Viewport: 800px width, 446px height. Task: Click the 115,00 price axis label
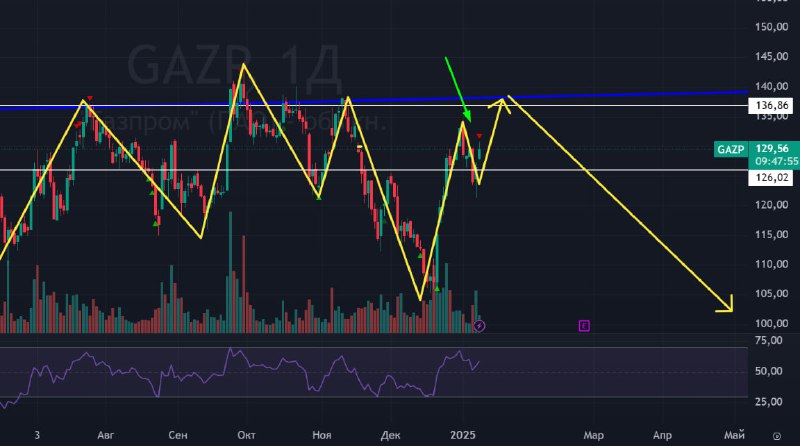[x=771, y=234]
